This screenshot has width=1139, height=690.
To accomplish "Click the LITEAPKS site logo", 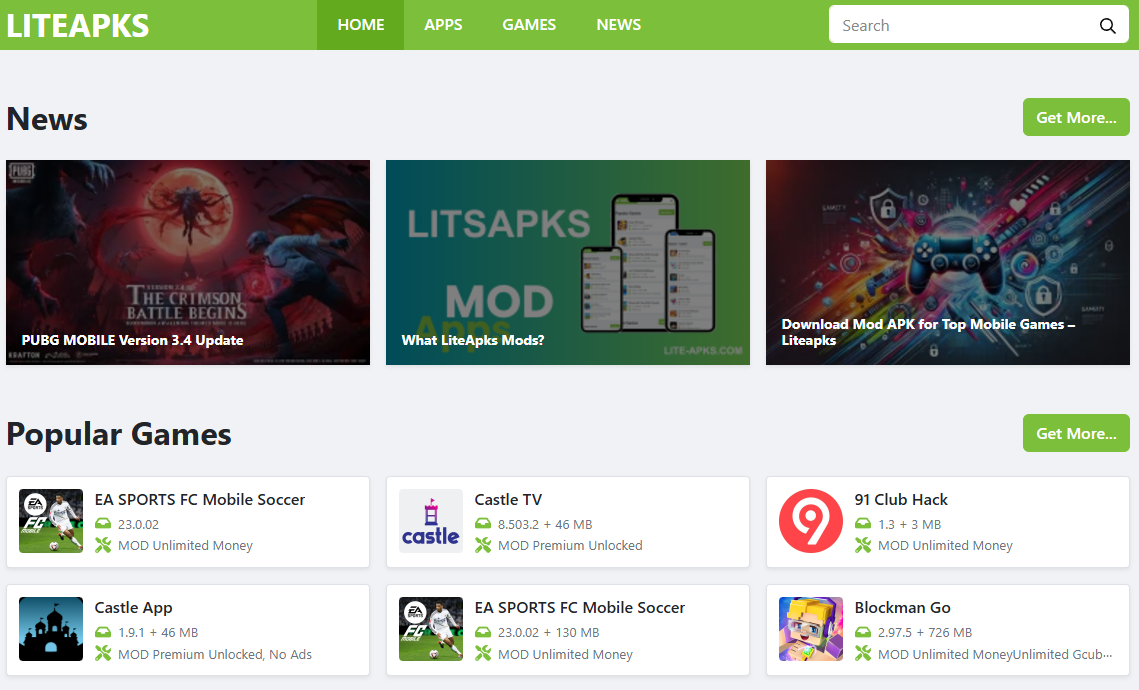I will (x=78, y=25).
